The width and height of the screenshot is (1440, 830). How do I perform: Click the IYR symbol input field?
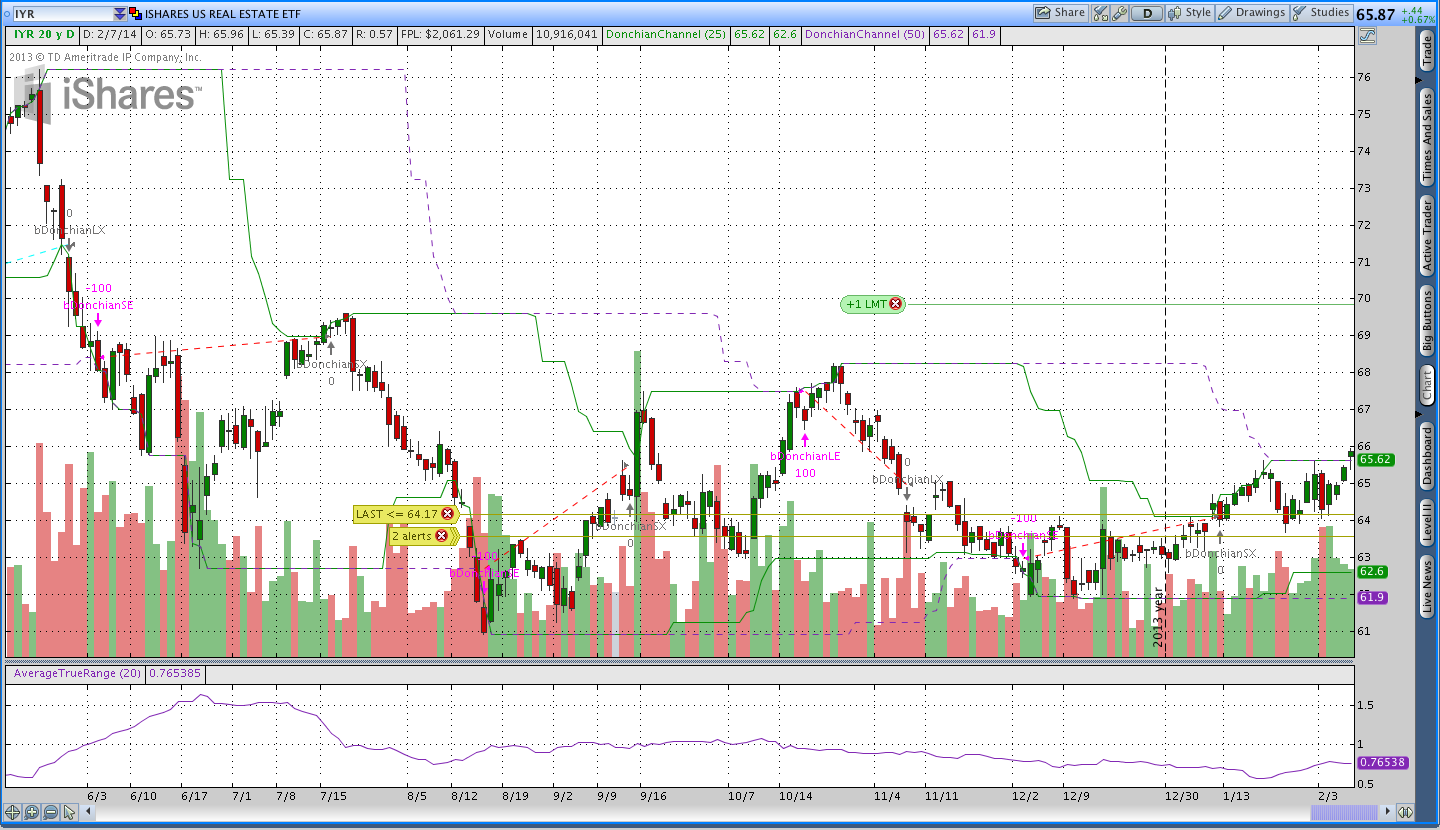[x=62, y=14]
